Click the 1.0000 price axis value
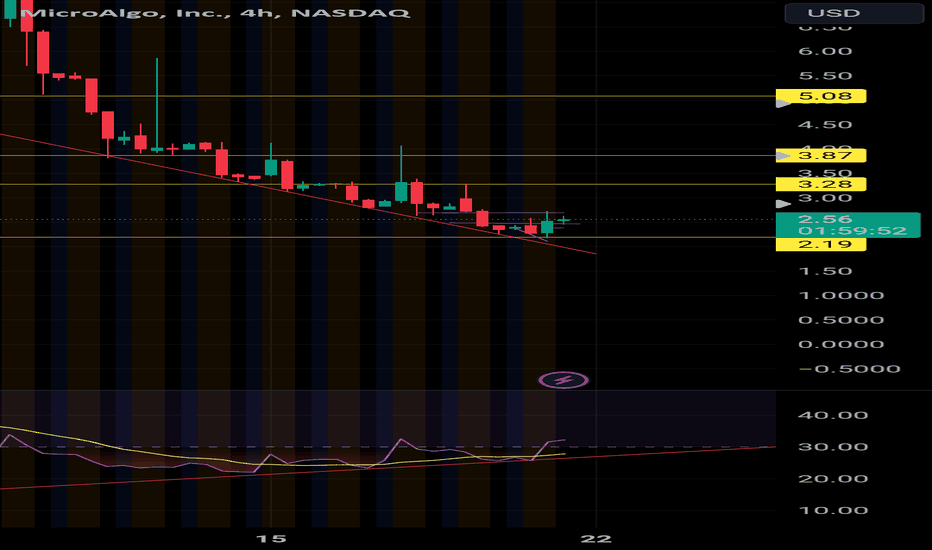The image size is (932, 550). pos(841,296)
